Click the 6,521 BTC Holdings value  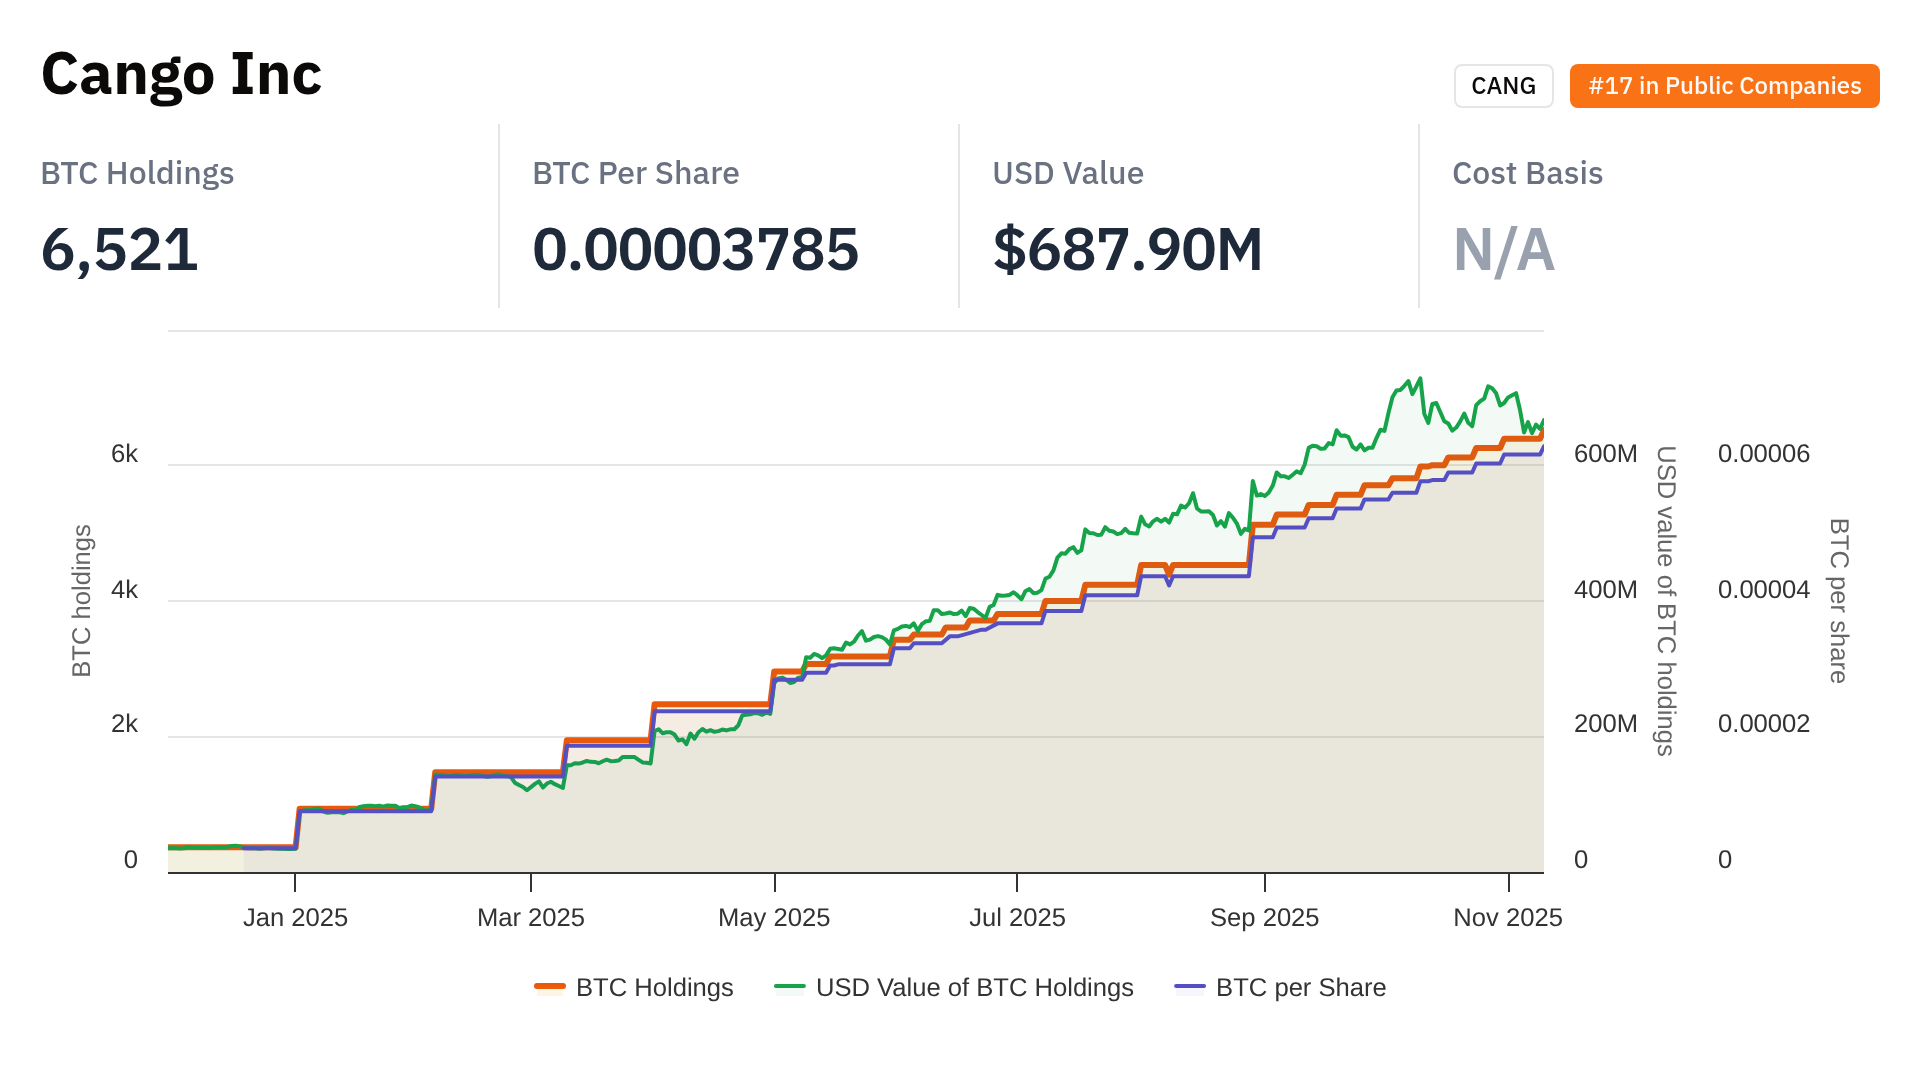[119, 249]
